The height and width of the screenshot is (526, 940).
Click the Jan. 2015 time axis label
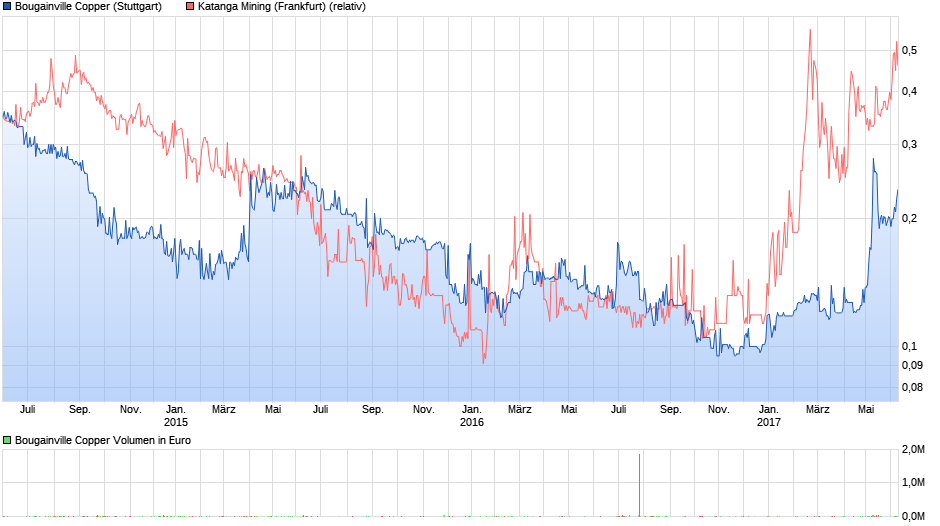[x=176, y=416]
